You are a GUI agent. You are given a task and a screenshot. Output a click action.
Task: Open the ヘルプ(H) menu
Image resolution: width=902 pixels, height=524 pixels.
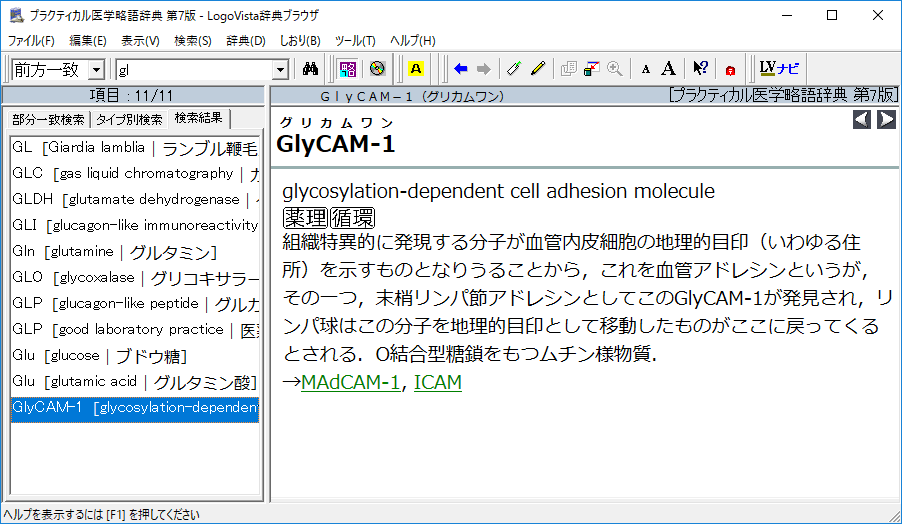coord(412,41)
